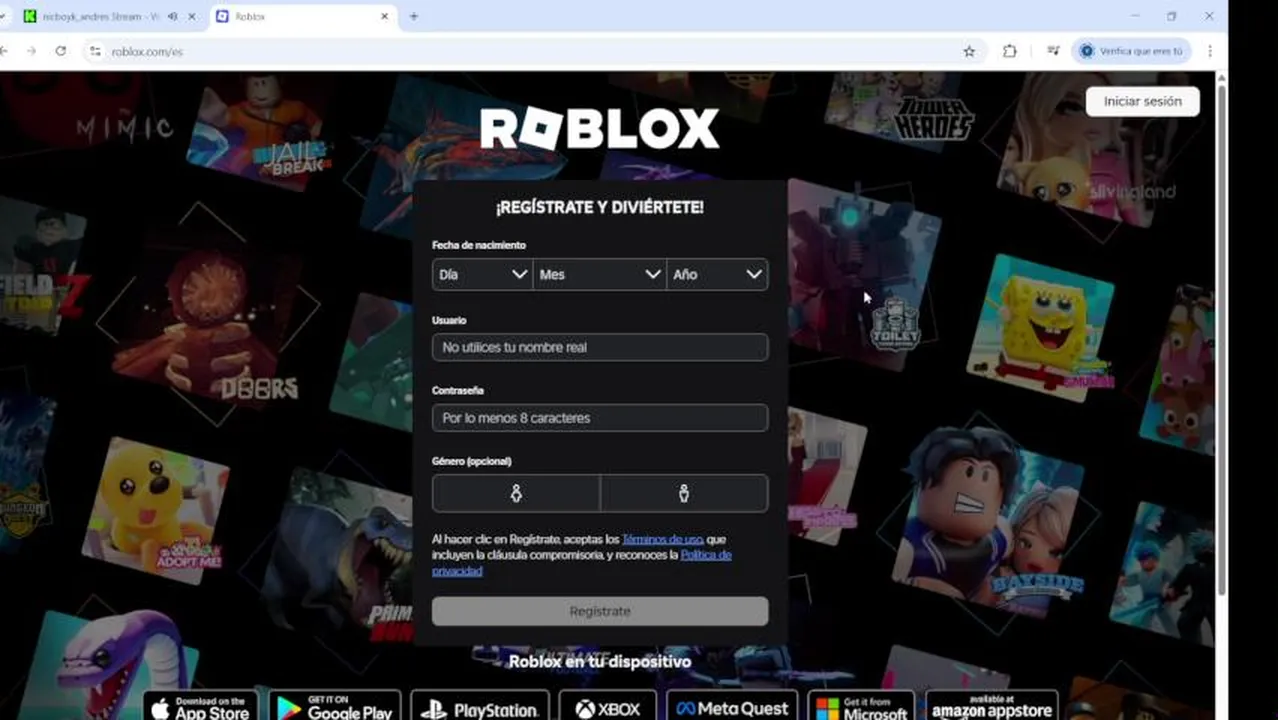The image size is (1278, 720).
Task: Open the Amazon Appstore badge
Action: point(992,706)
